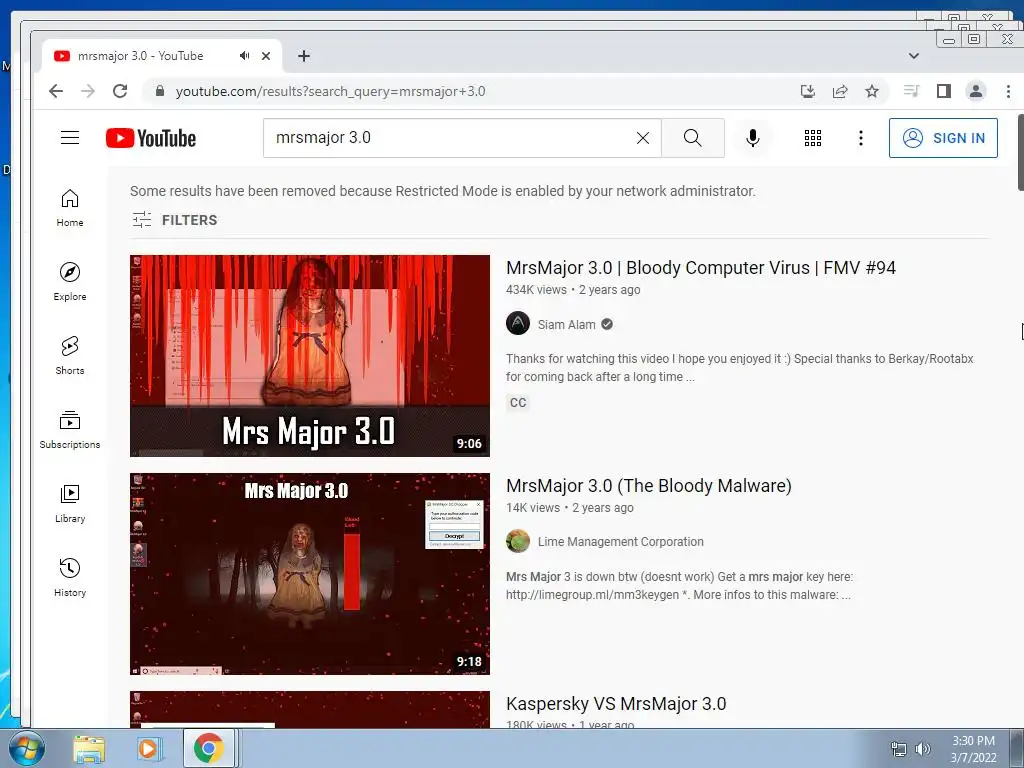The image size is (1024, 768).
Task: Toggle the Chrome side panel icon
Action: (944, 91)
